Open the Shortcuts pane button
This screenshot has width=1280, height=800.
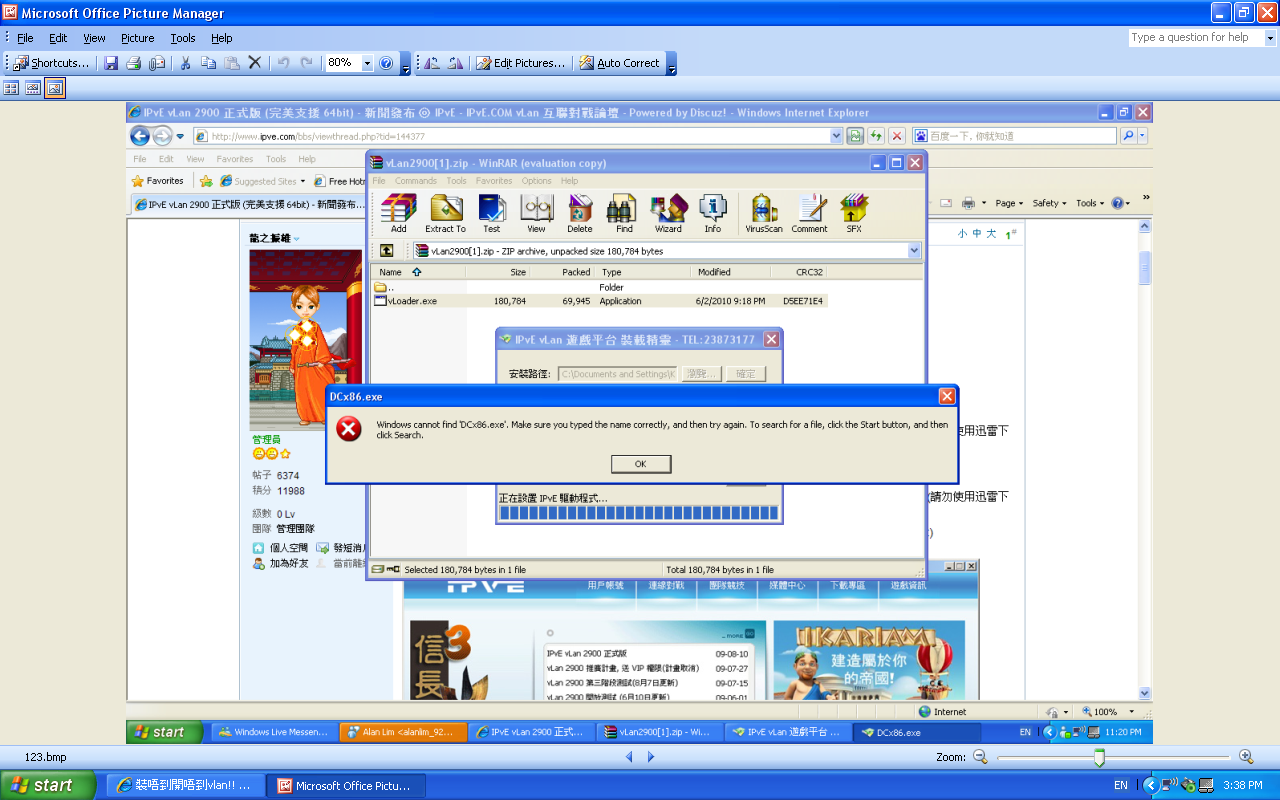coord(52,63)
